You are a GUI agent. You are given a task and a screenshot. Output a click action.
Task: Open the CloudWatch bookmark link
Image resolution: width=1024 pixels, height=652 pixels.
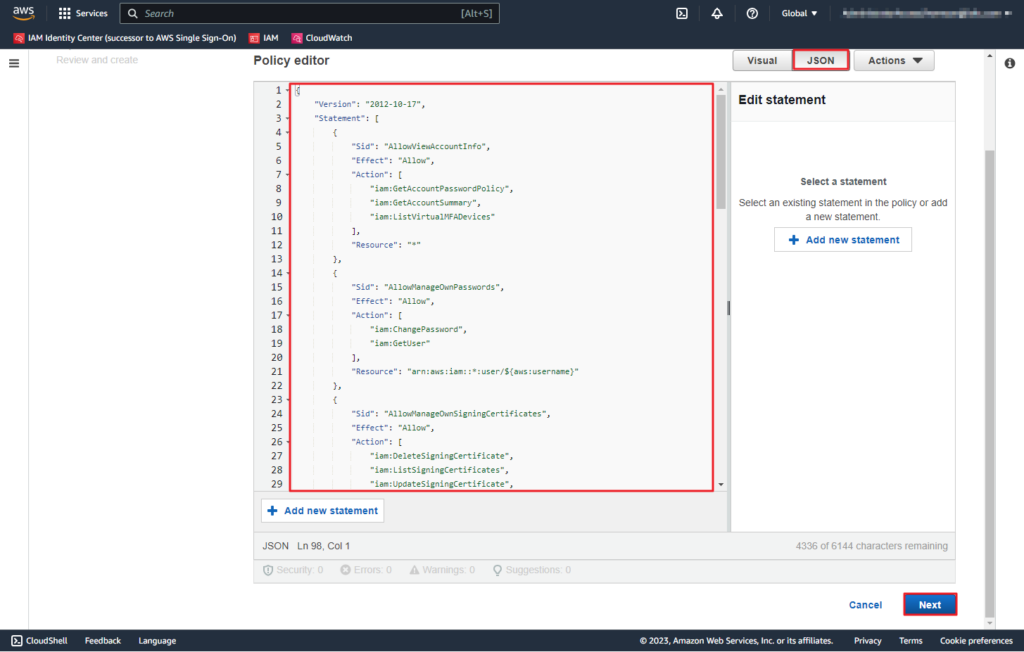coord(328,38)
